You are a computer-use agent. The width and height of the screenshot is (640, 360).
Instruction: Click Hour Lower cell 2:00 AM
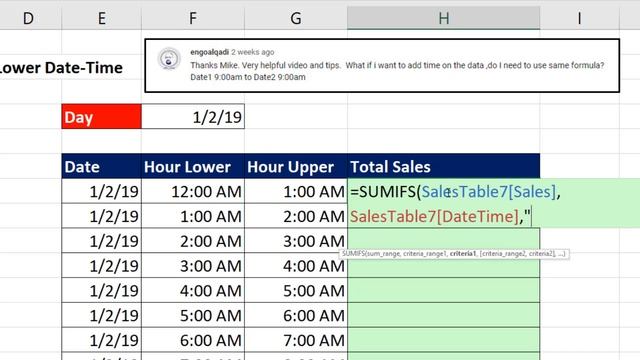click(193, 241)
